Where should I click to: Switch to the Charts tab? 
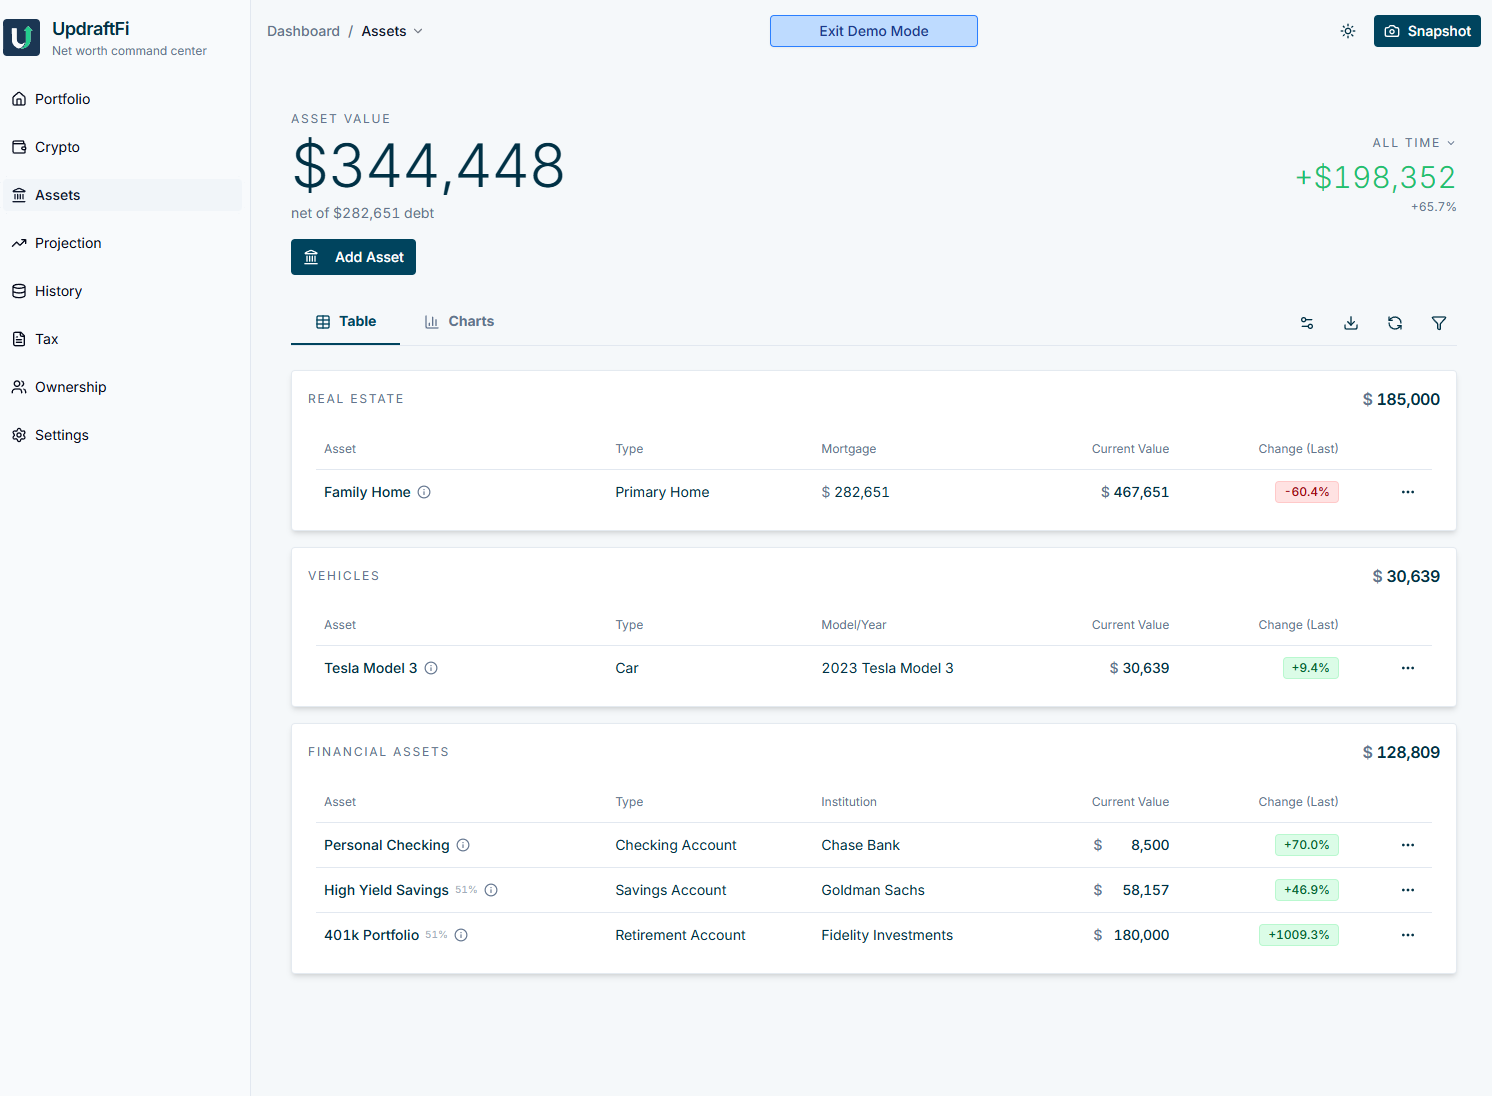click(459, 321)
